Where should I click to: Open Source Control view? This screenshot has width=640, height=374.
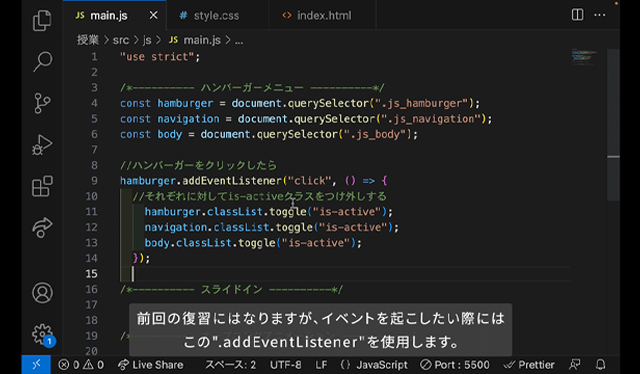[42, 103]
